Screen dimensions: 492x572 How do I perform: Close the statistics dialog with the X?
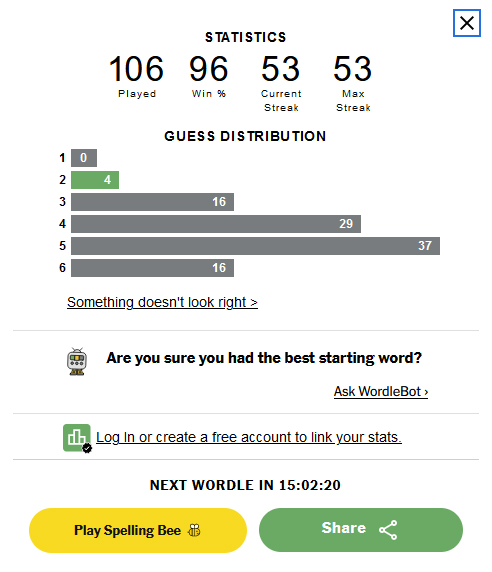[466, 23]
